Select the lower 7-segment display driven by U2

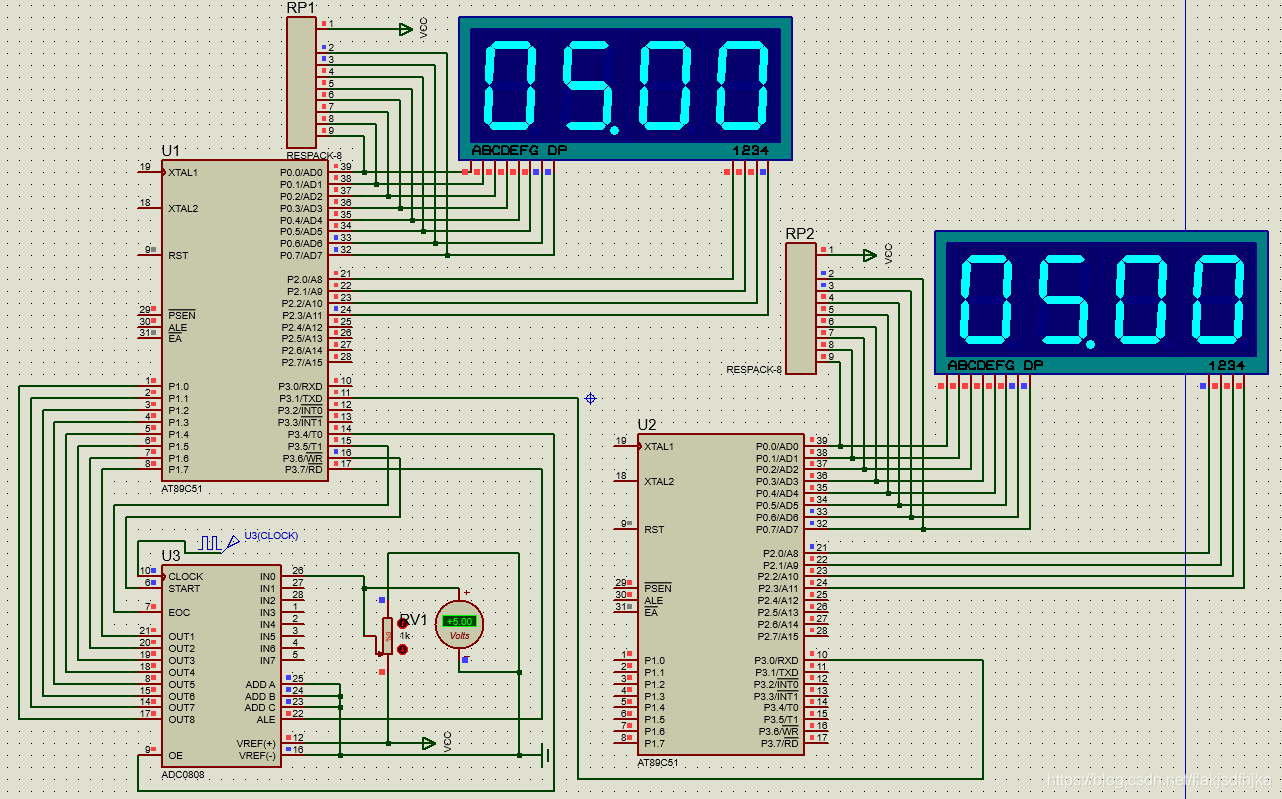click(1101, 303)
